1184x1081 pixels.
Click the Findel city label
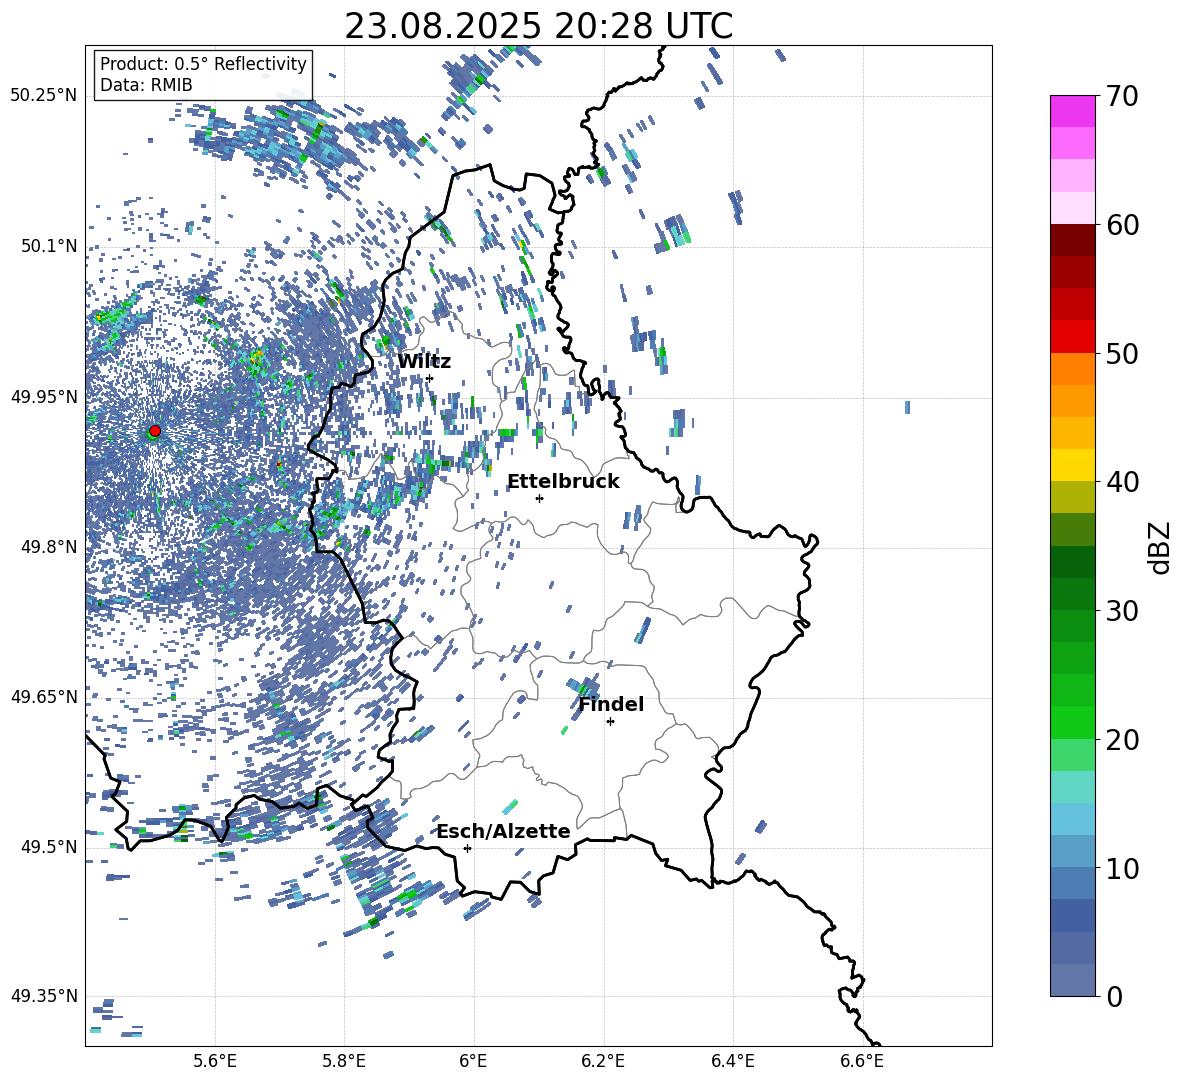(x=611, y=704)
